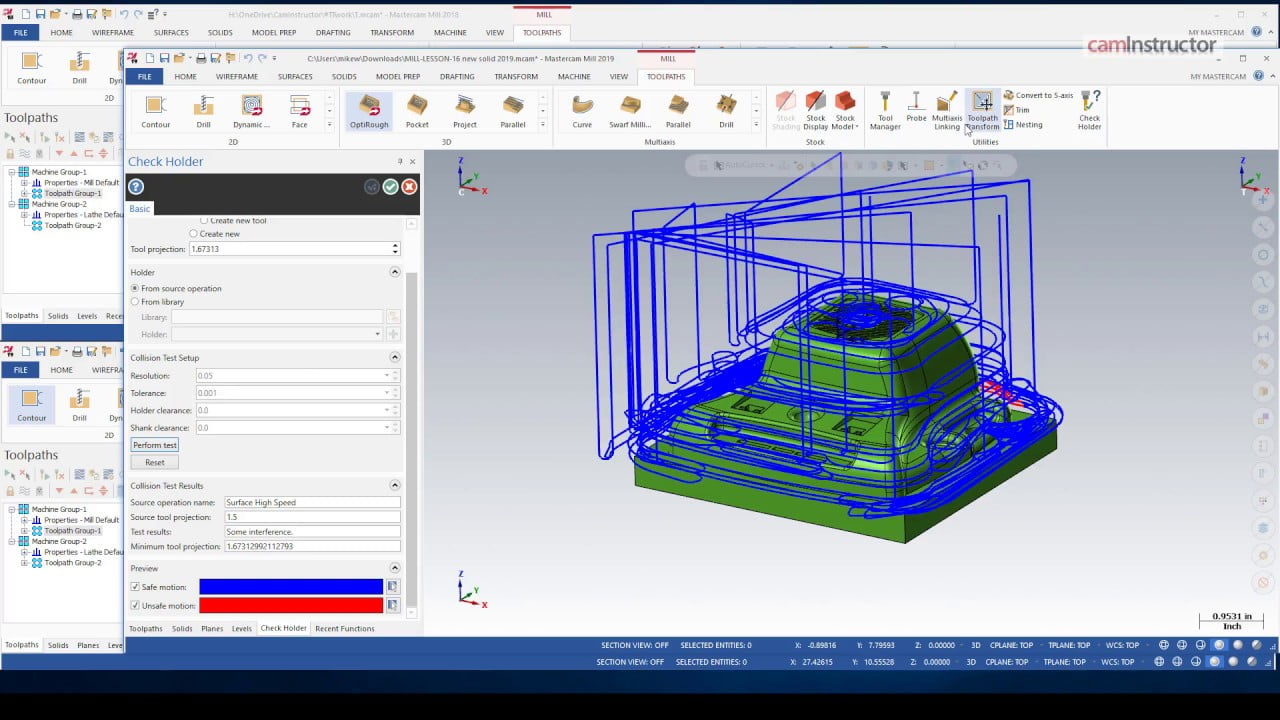Image resolution: width=1280 pixels, height=720 pixels.
Task: Toggle the Unsafe motion checkbox
Action: pos(136,606)
